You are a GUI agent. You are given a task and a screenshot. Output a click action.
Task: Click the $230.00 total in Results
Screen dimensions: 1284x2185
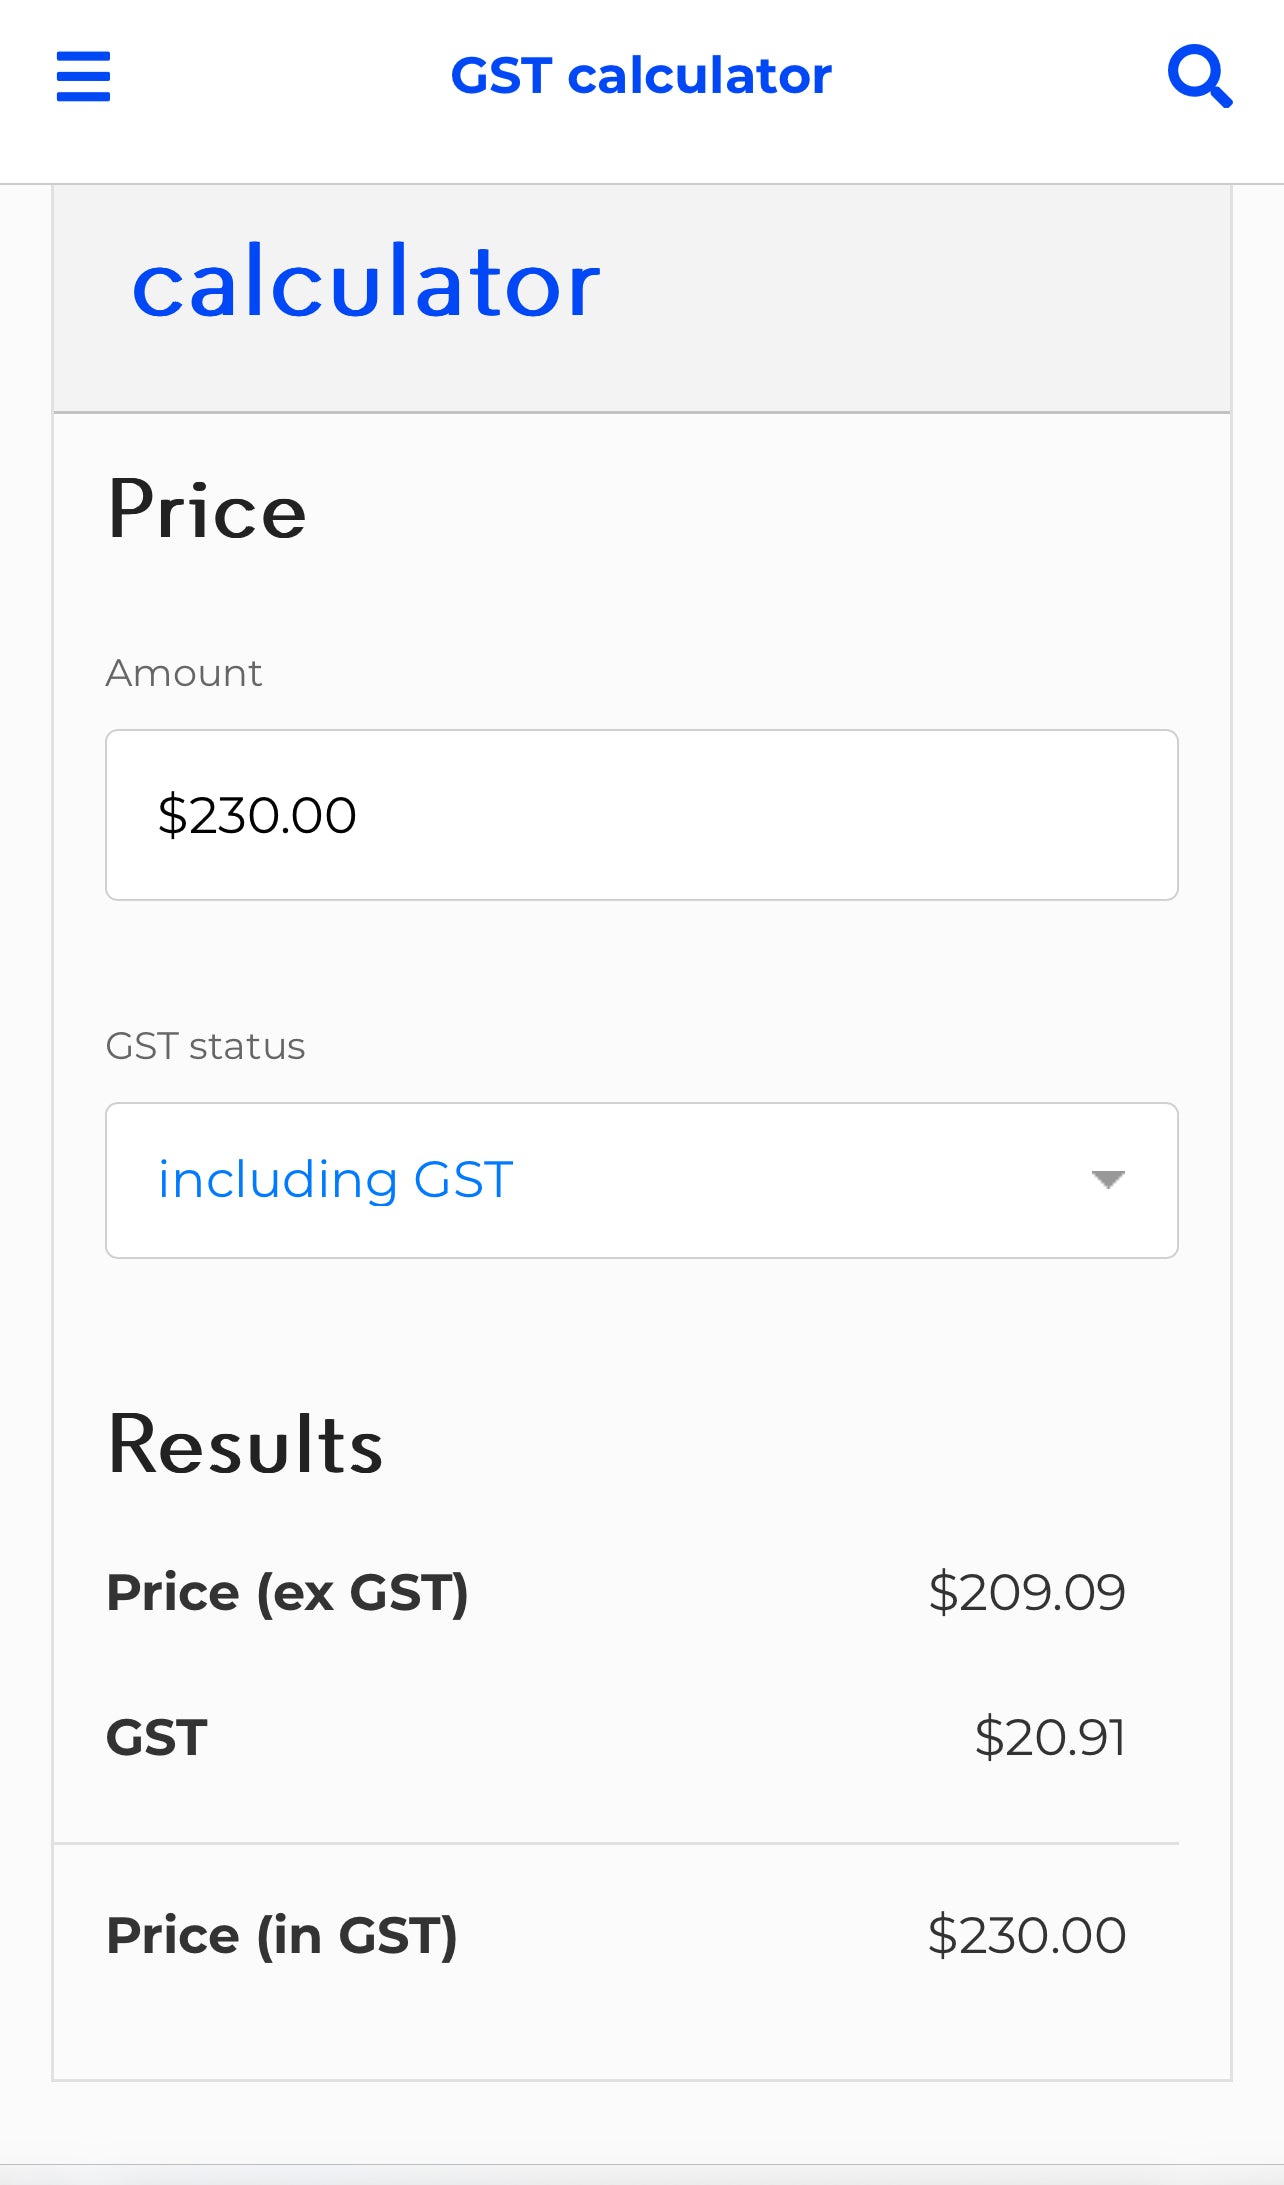1027,1935
